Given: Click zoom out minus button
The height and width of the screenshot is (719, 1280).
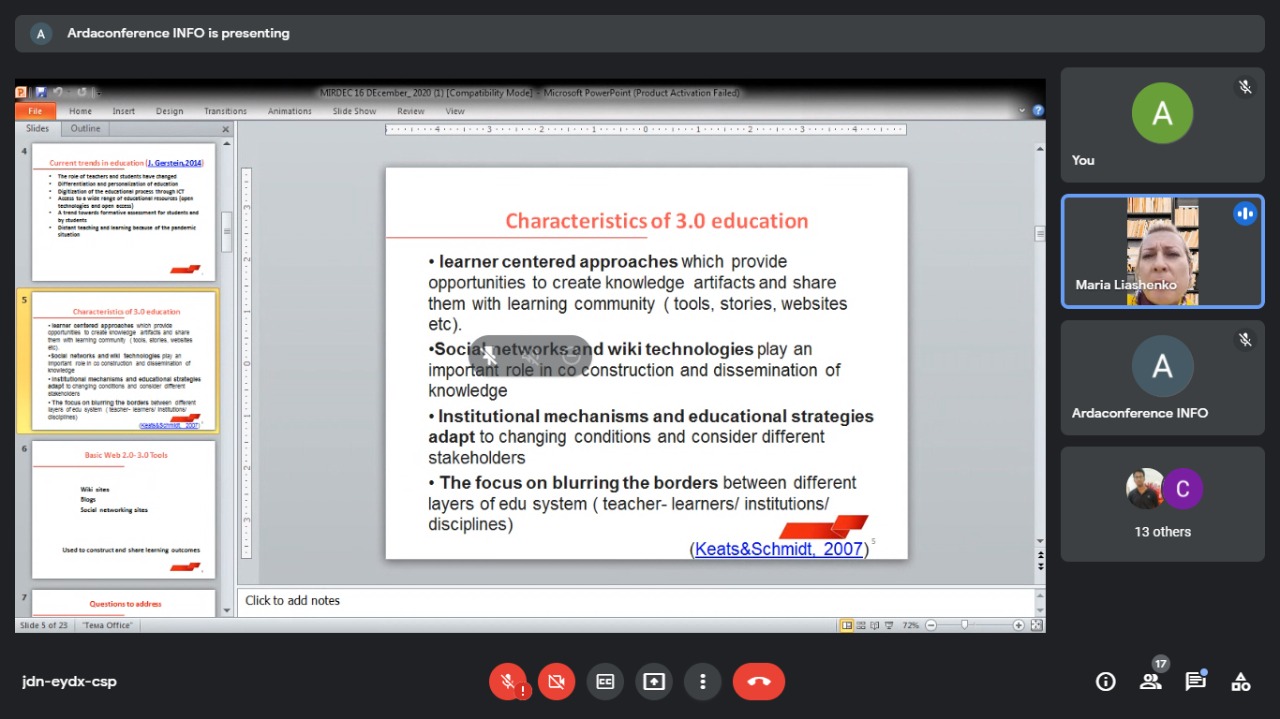Looking at the screenshot, I should [x=931, y=625].
